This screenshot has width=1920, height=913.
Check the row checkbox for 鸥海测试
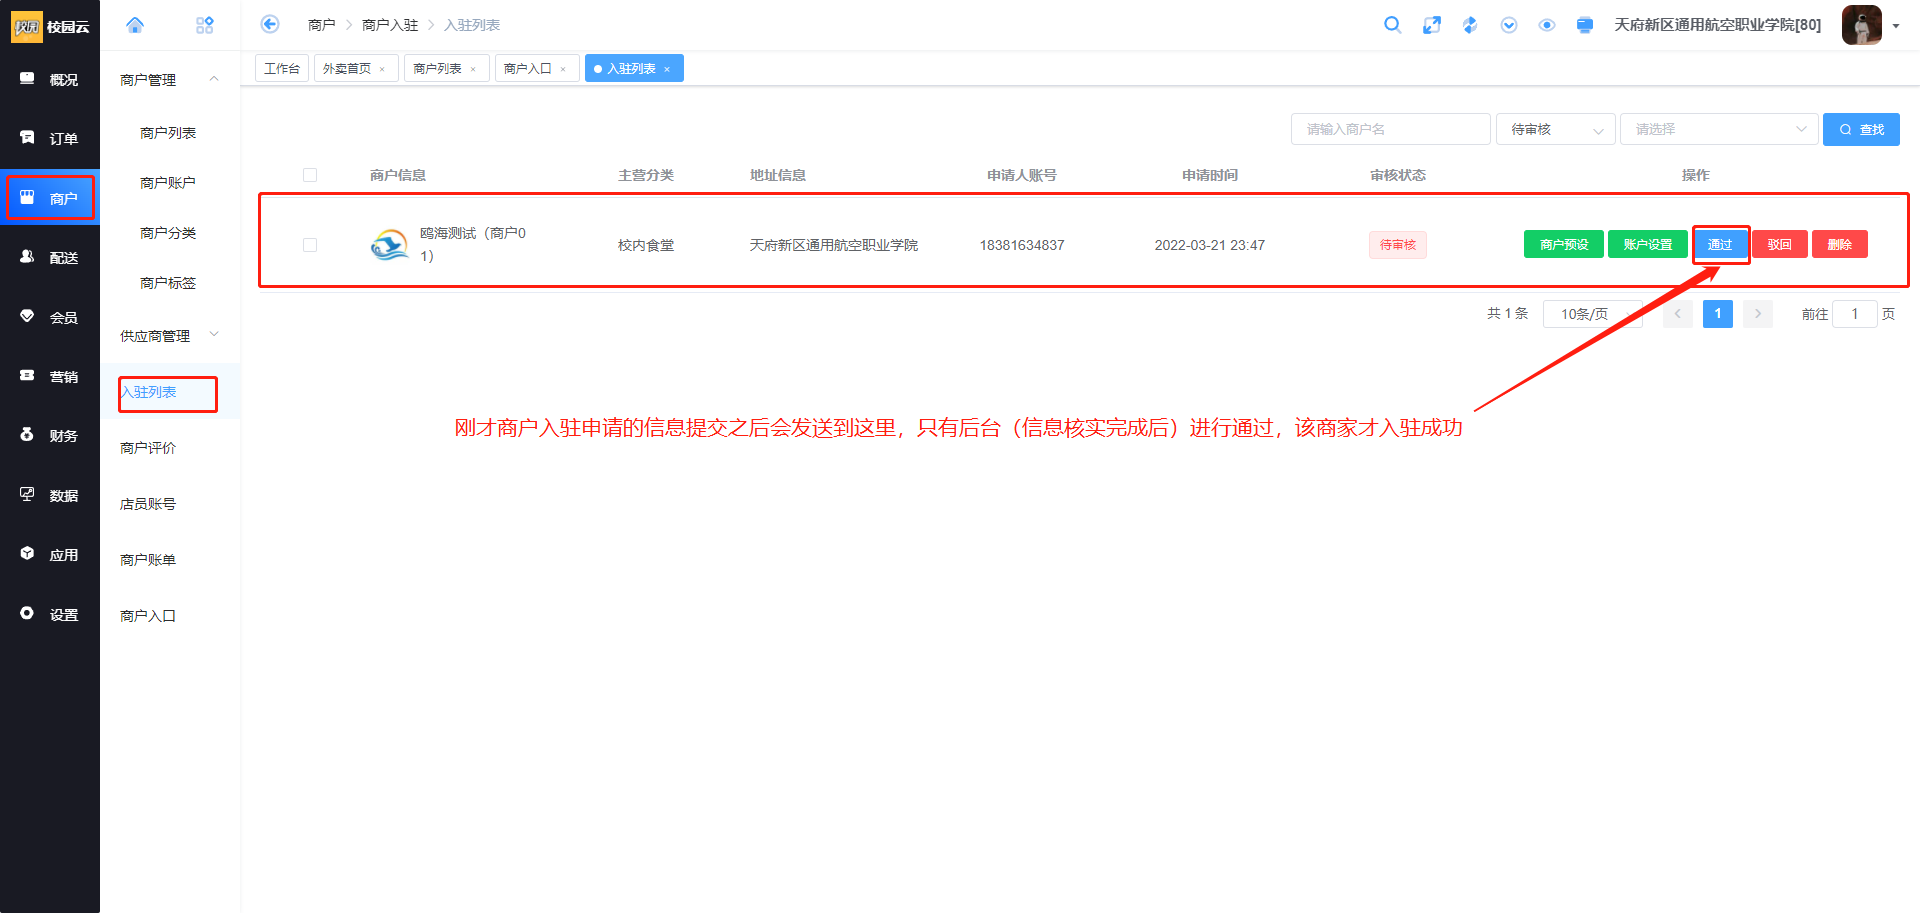310,245
